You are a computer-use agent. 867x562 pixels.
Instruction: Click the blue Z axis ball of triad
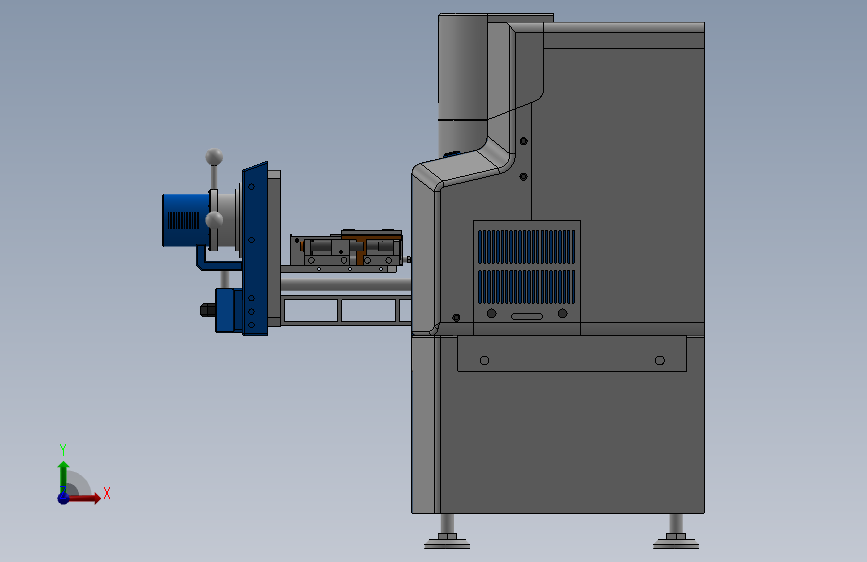pos(63,498)
